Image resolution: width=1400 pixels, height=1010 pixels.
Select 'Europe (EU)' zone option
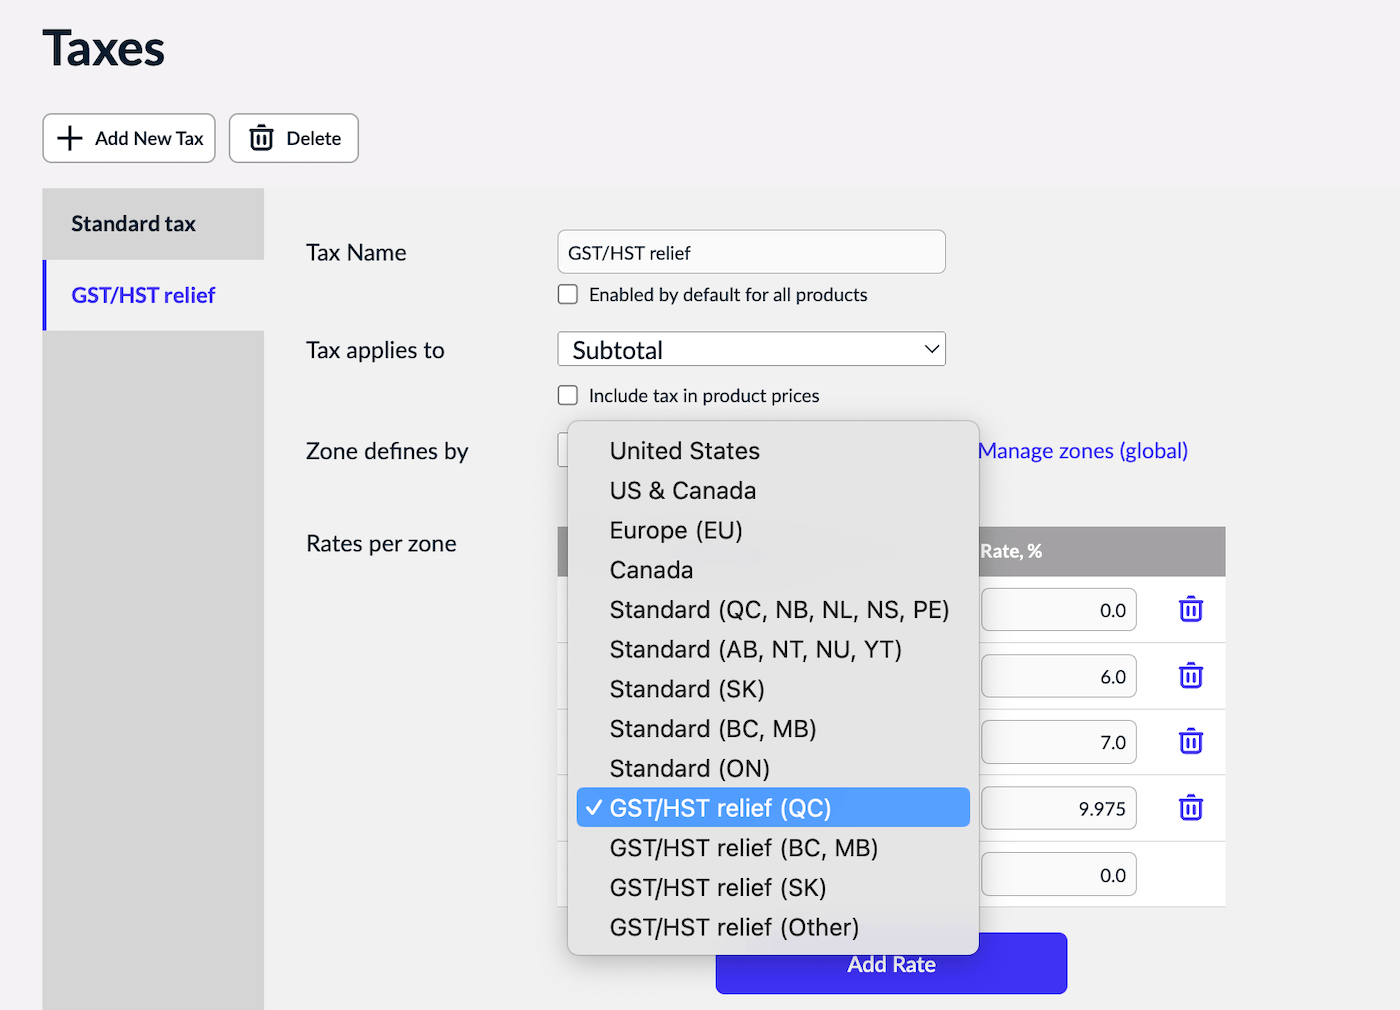pyautogui.click(x=676, y=531)
